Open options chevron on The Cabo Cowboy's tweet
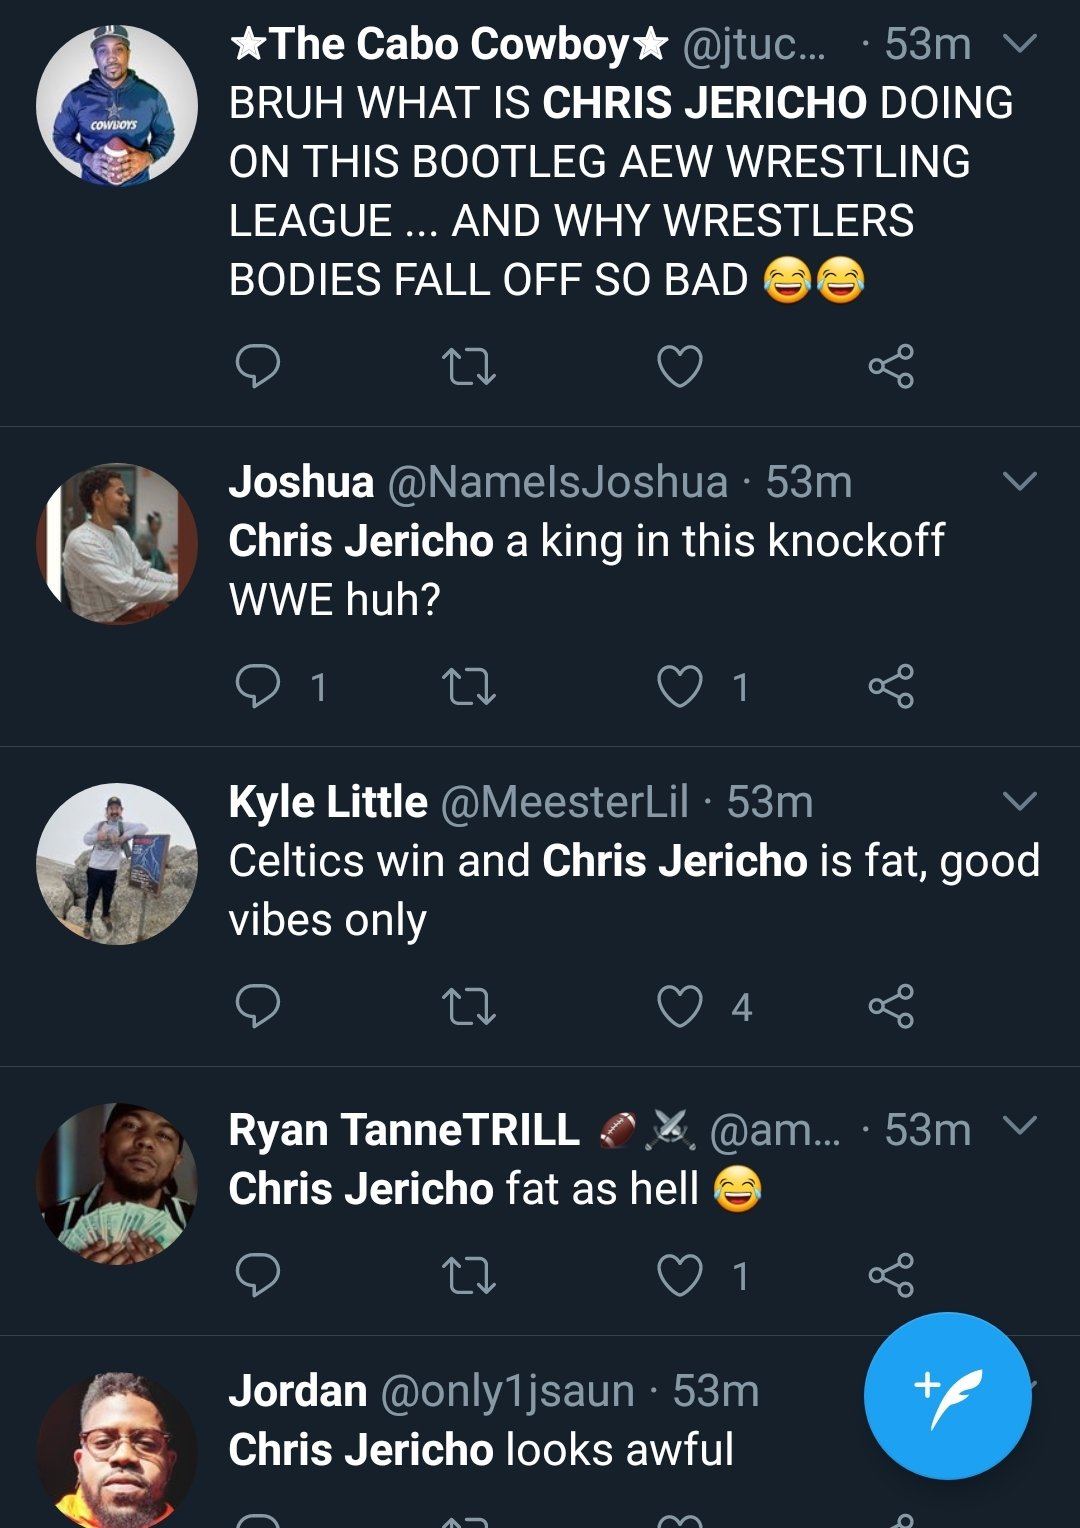 click(x=1019, y=44)
